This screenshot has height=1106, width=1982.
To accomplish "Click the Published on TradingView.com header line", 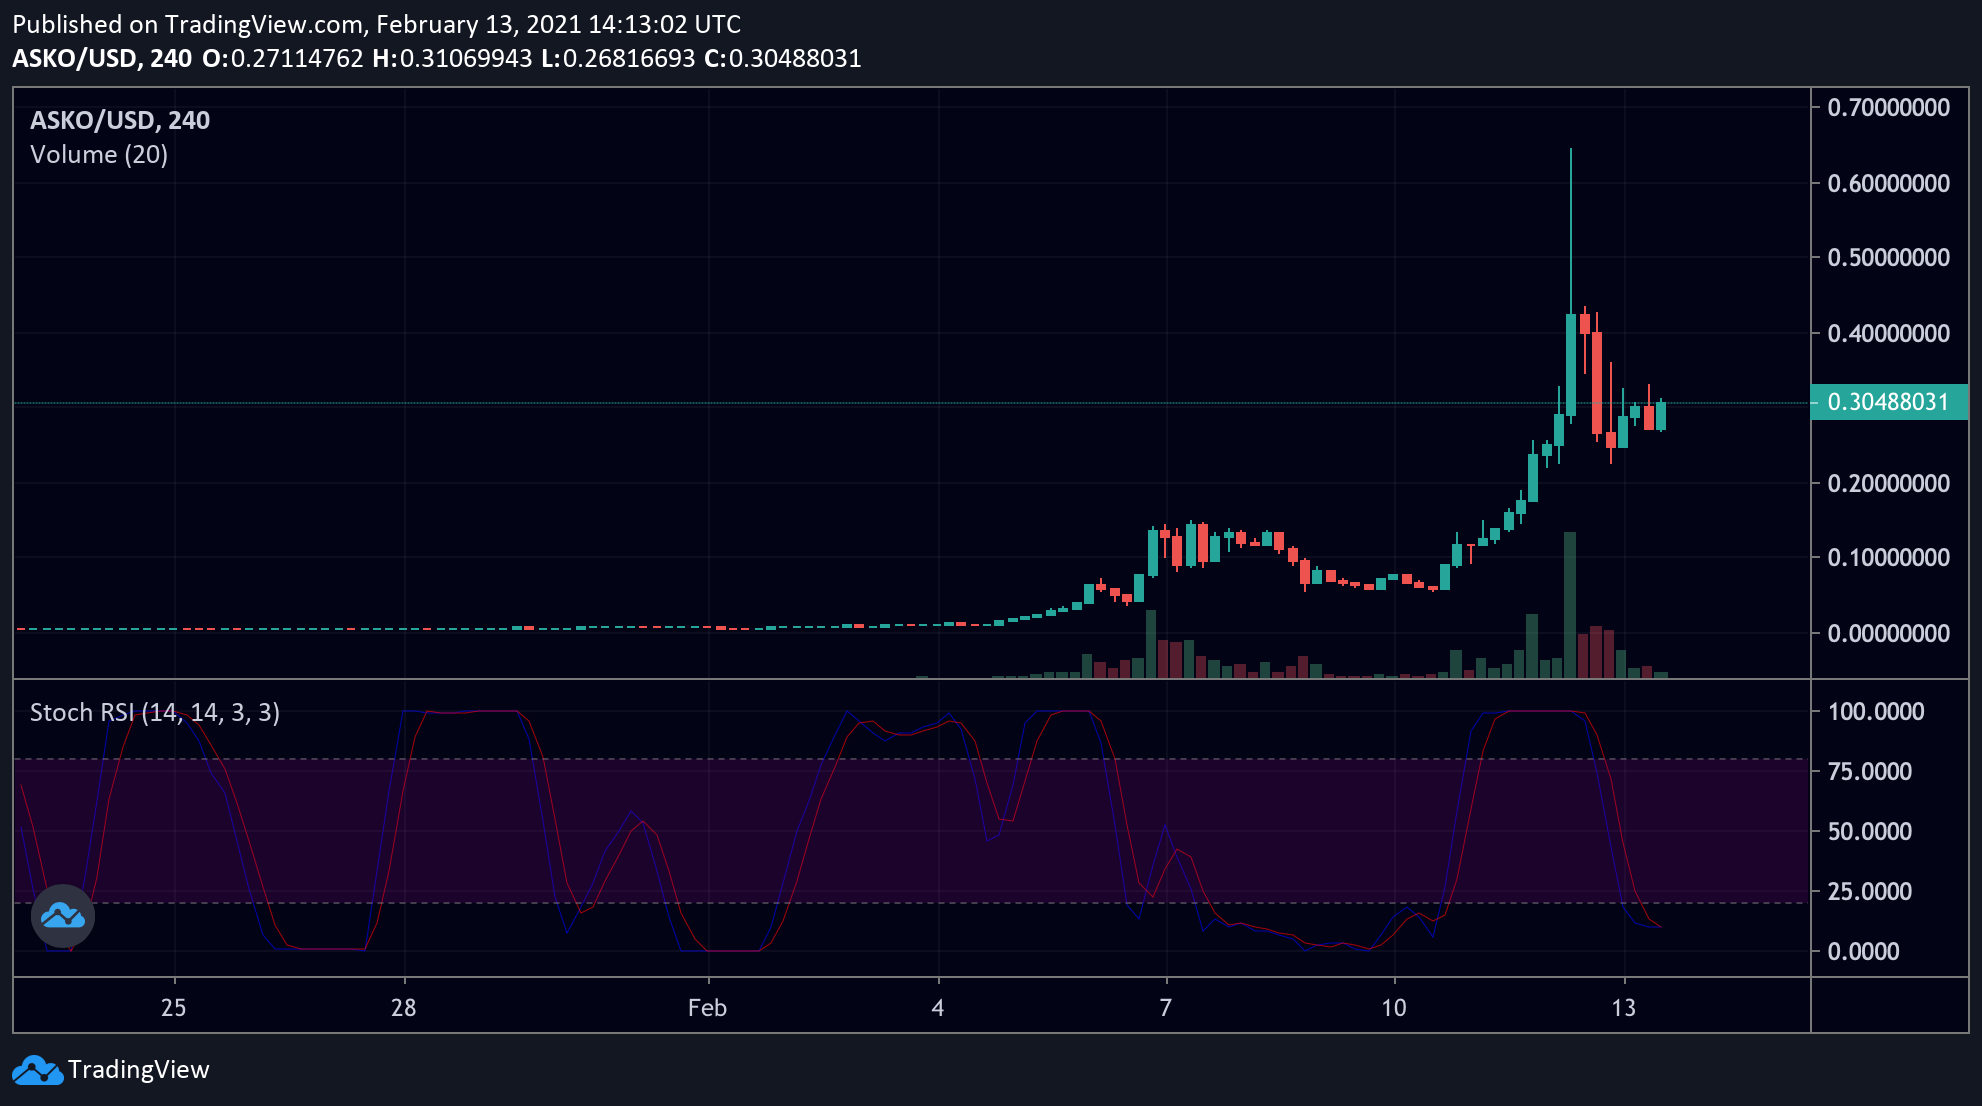I will click(377, 24).
